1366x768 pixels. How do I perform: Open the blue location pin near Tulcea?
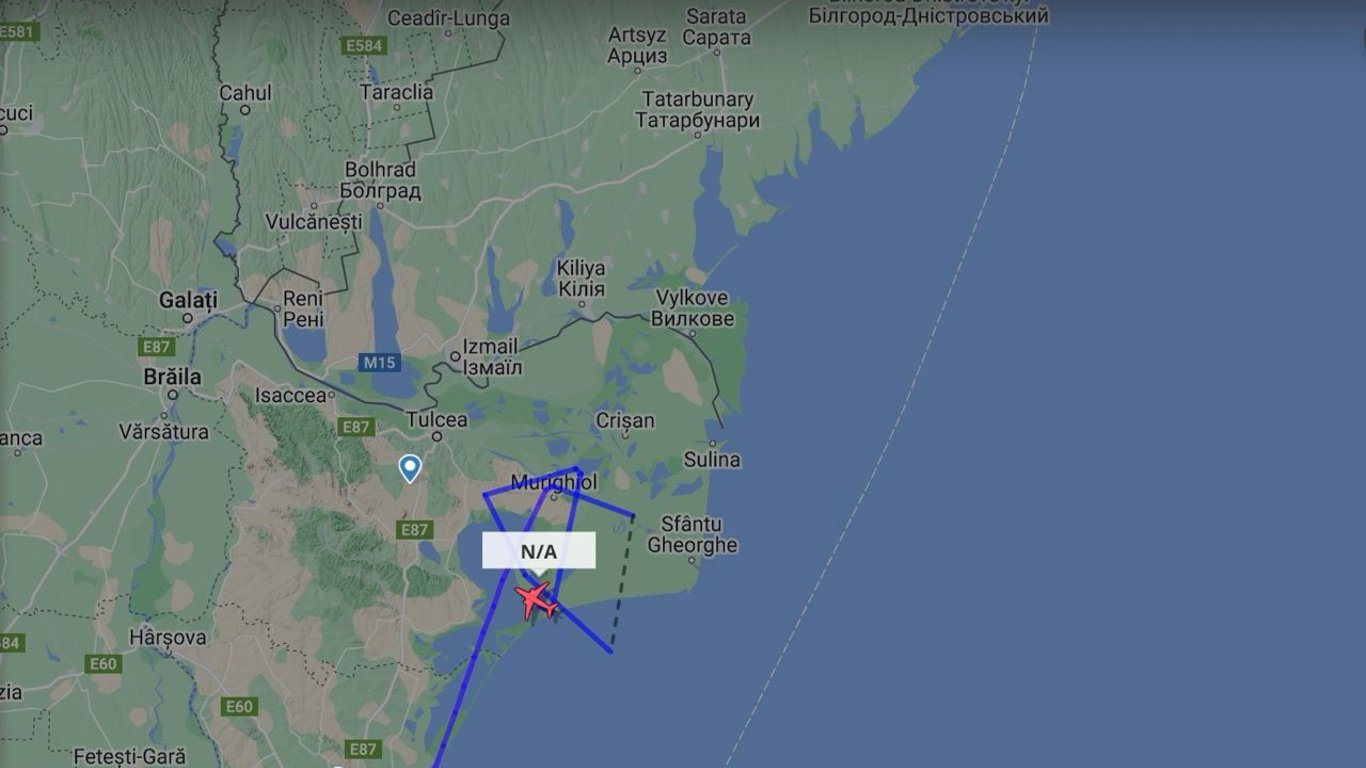tap(409, 468)
